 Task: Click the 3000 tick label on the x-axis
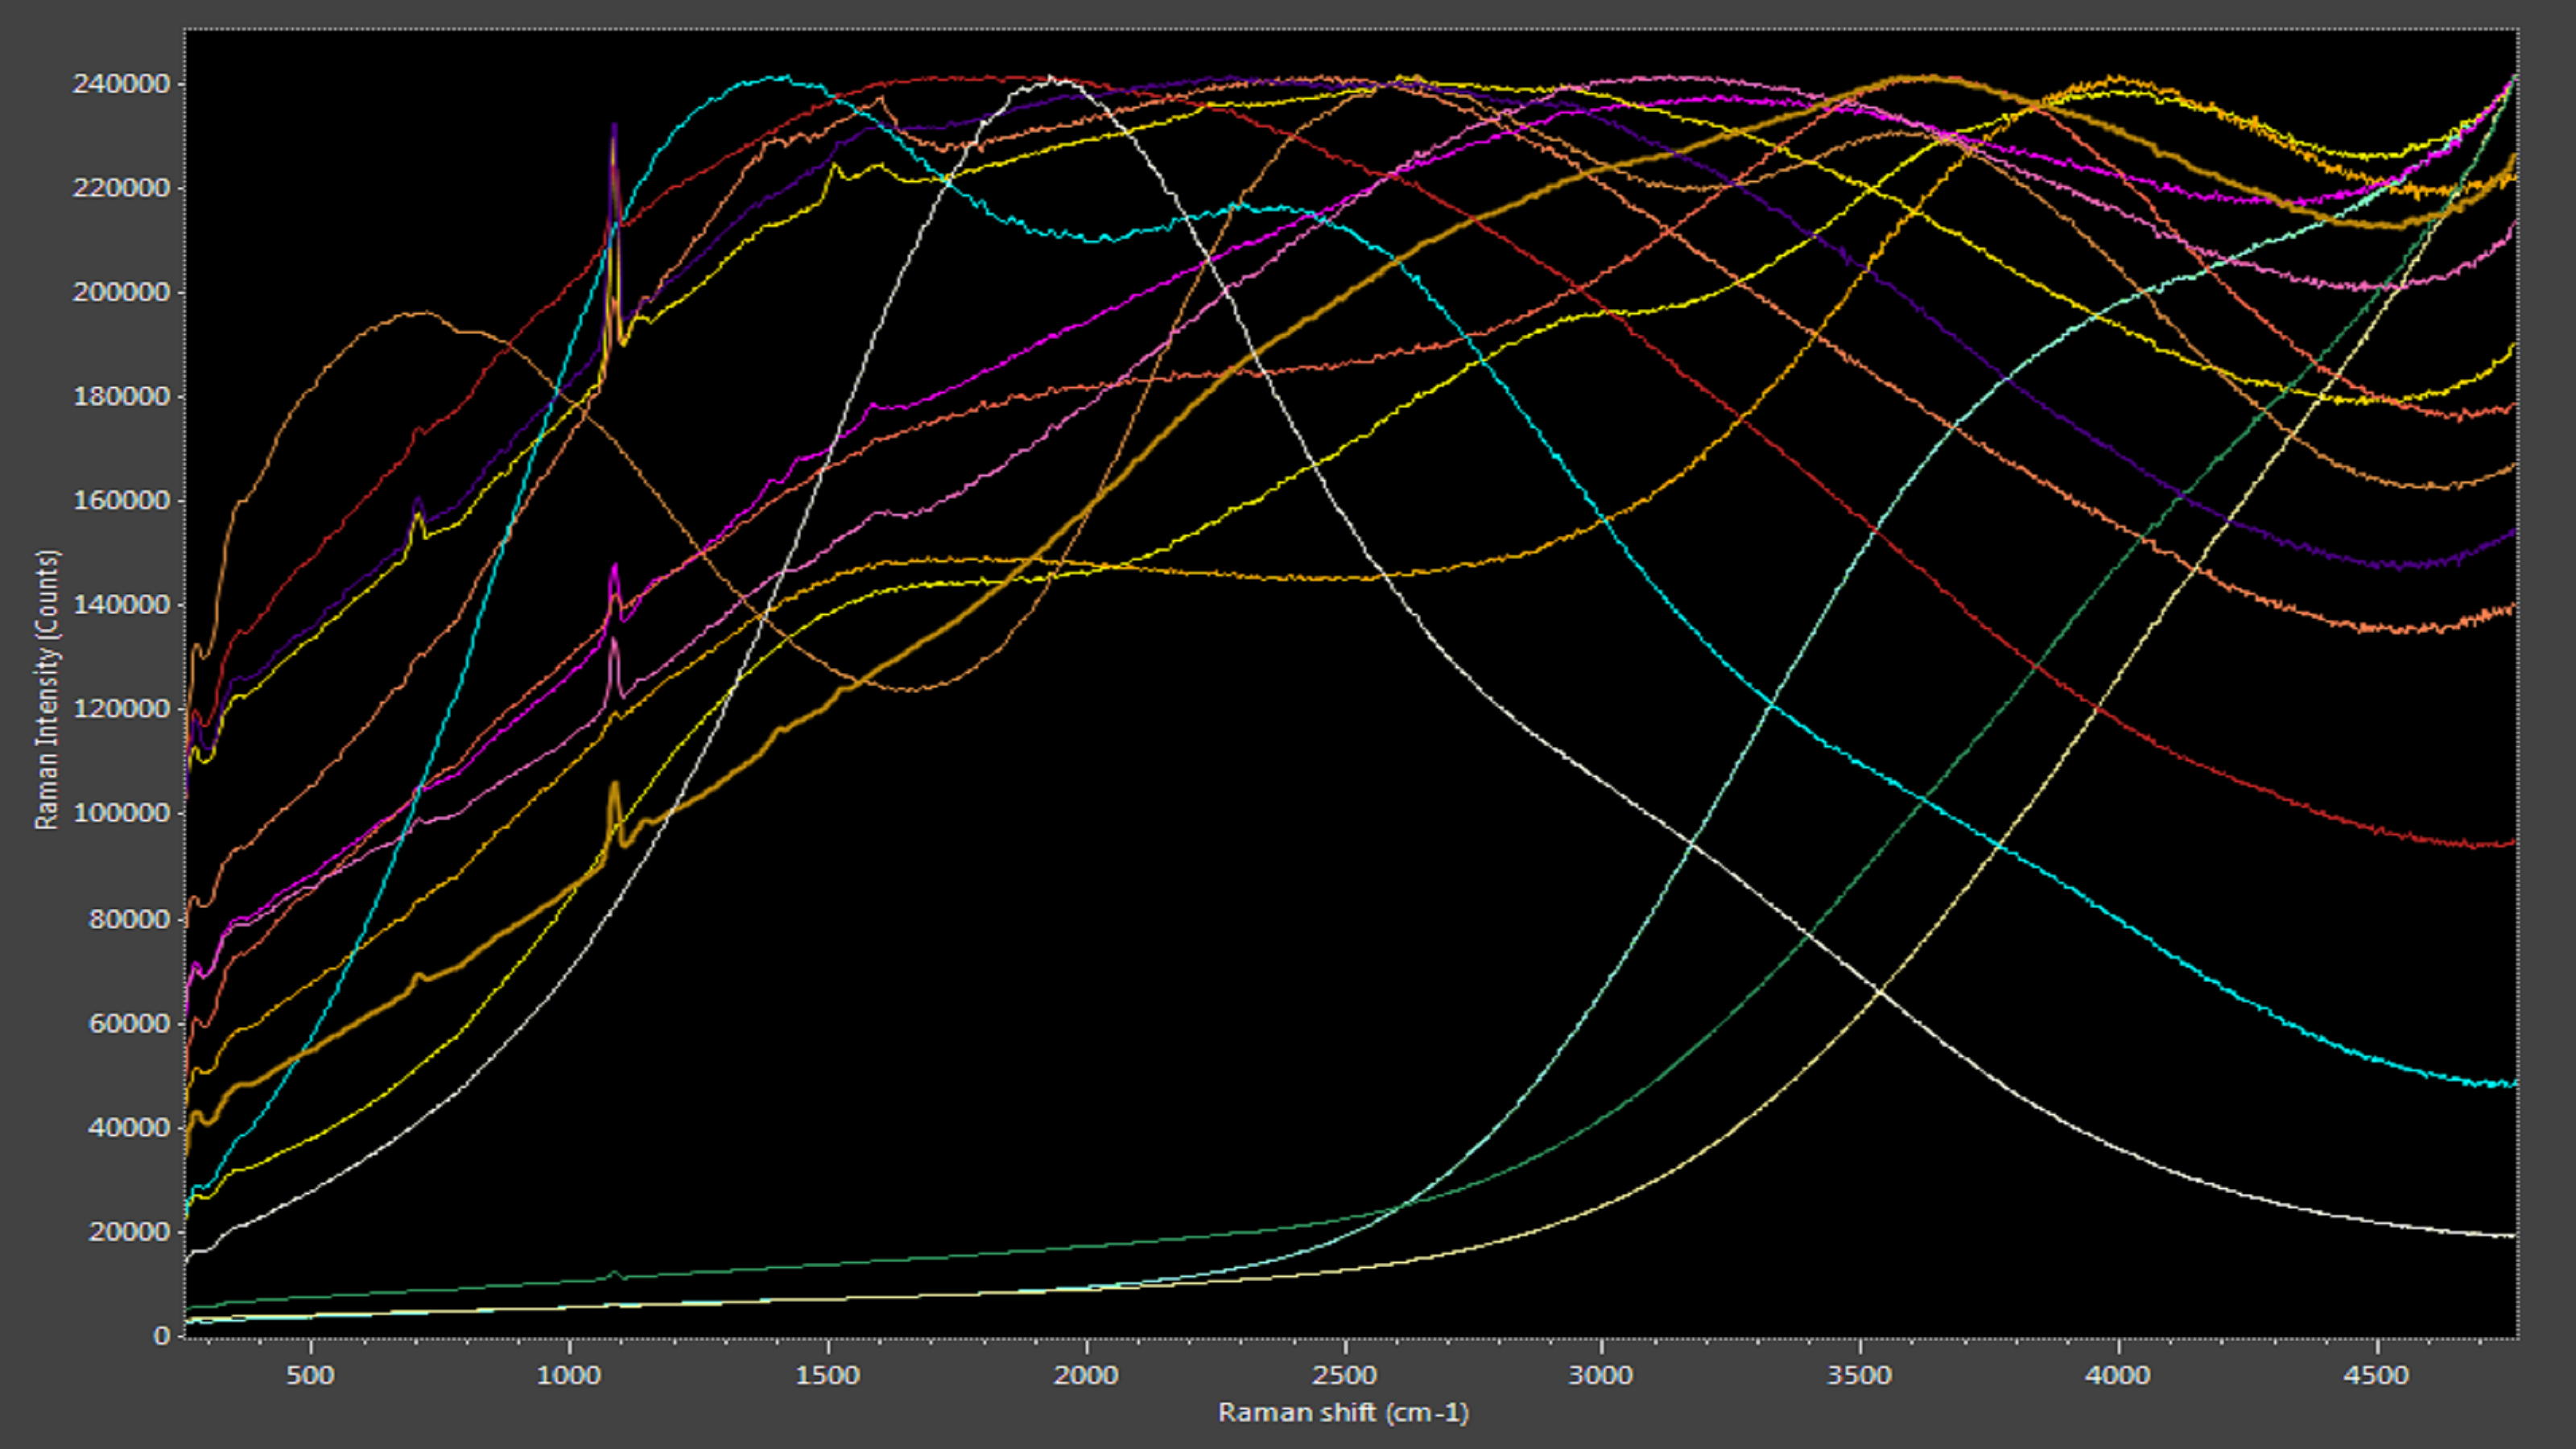click(x=1601, y=1375)
